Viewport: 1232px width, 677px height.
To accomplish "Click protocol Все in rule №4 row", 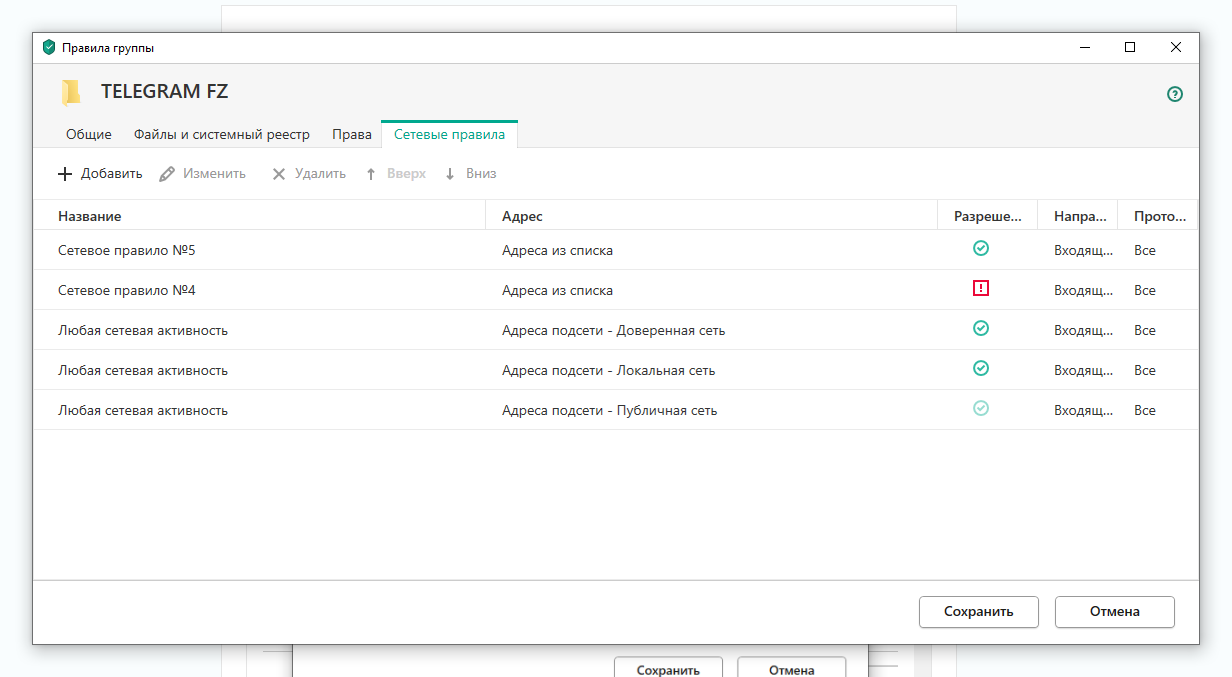I will pos(1144,290).
